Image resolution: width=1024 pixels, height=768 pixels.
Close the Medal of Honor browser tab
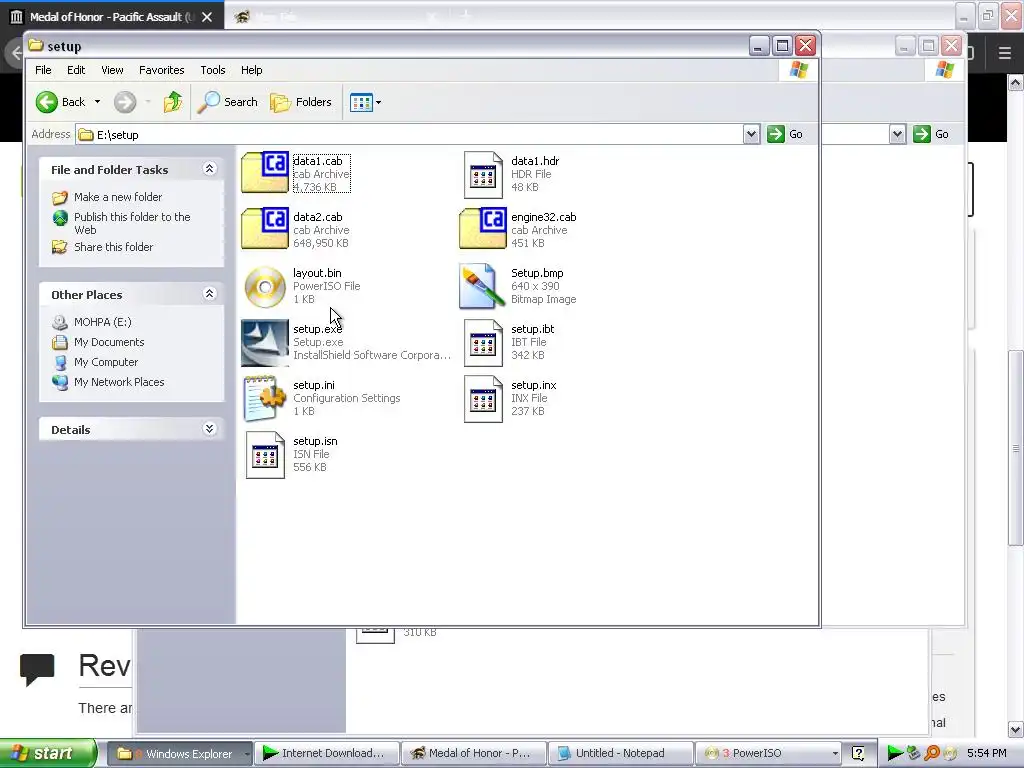(207, 17)
